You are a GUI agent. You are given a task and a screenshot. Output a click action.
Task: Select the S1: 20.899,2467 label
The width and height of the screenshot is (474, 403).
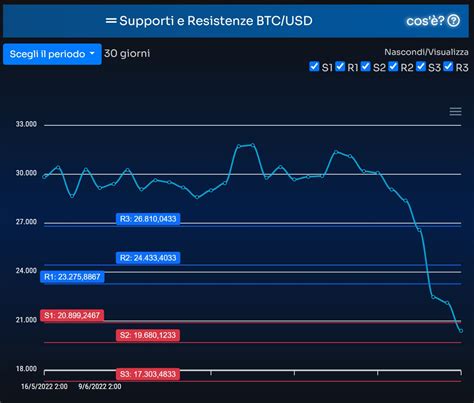click(72, 315)
